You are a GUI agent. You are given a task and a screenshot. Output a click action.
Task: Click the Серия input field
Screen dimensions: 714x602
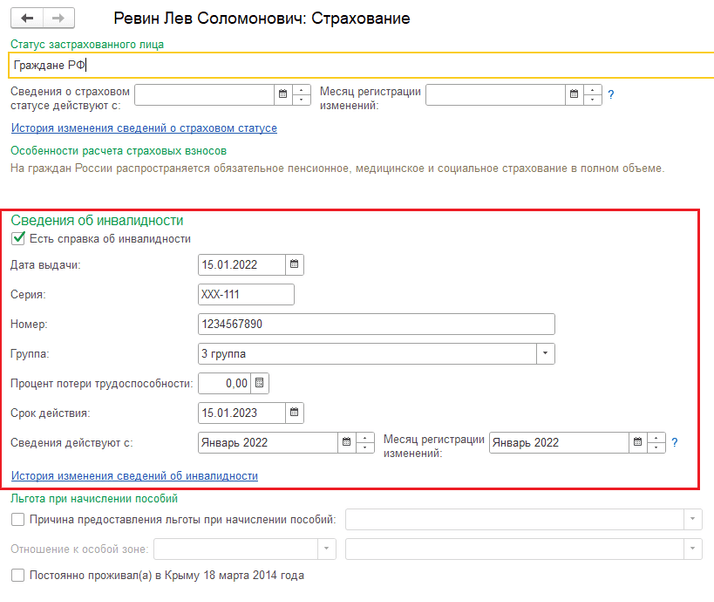pyautogui.click(x=246, y=294)
